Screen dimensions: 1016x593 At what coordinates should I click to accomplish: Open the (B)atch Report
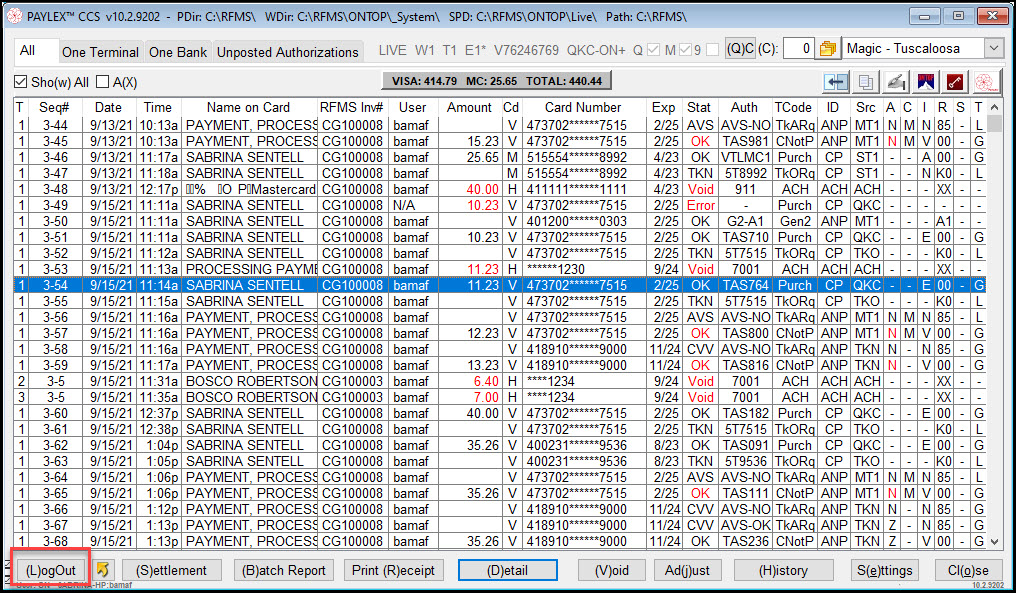pyautogui.click(x=284, y=570)
